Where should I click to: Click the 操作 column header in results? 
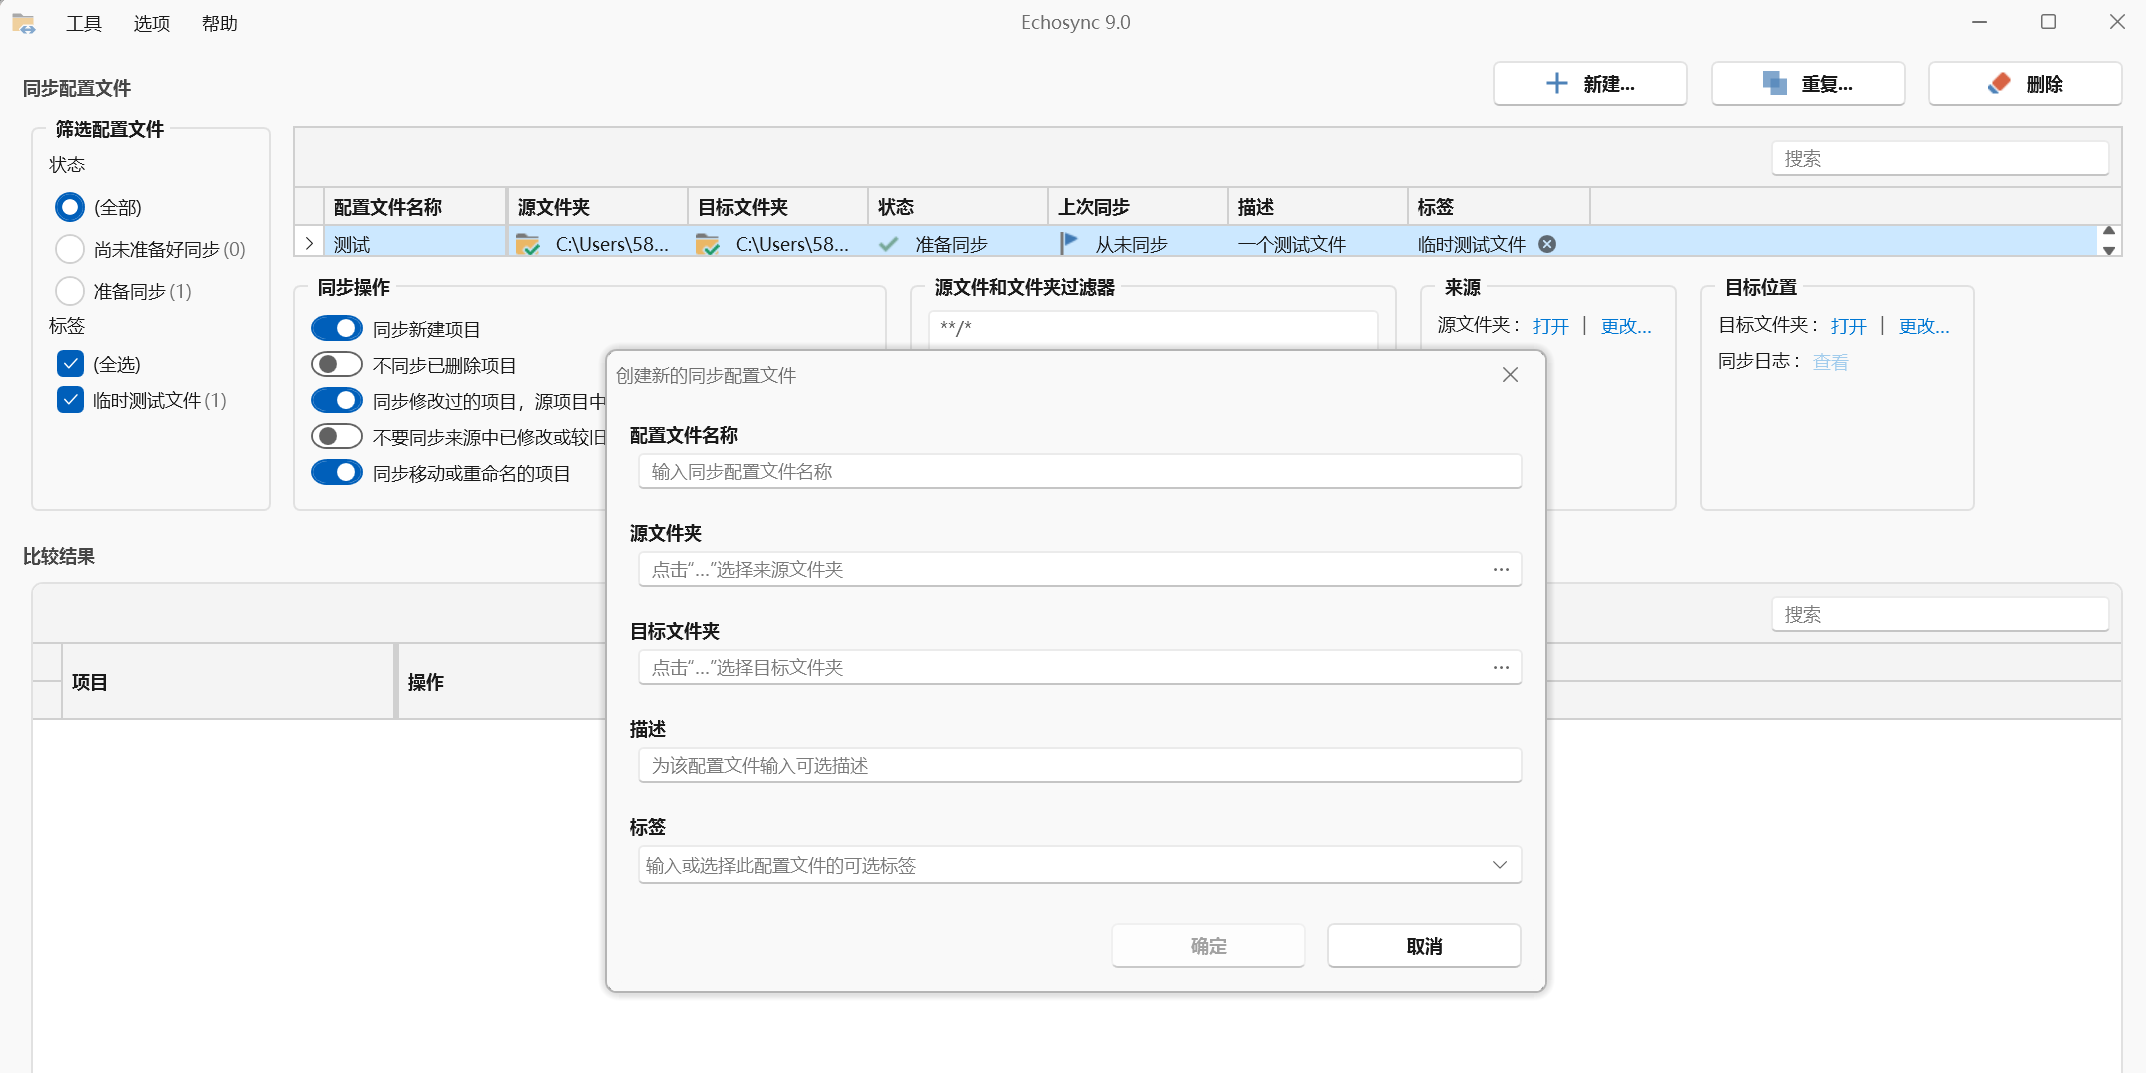coord(501,682)
